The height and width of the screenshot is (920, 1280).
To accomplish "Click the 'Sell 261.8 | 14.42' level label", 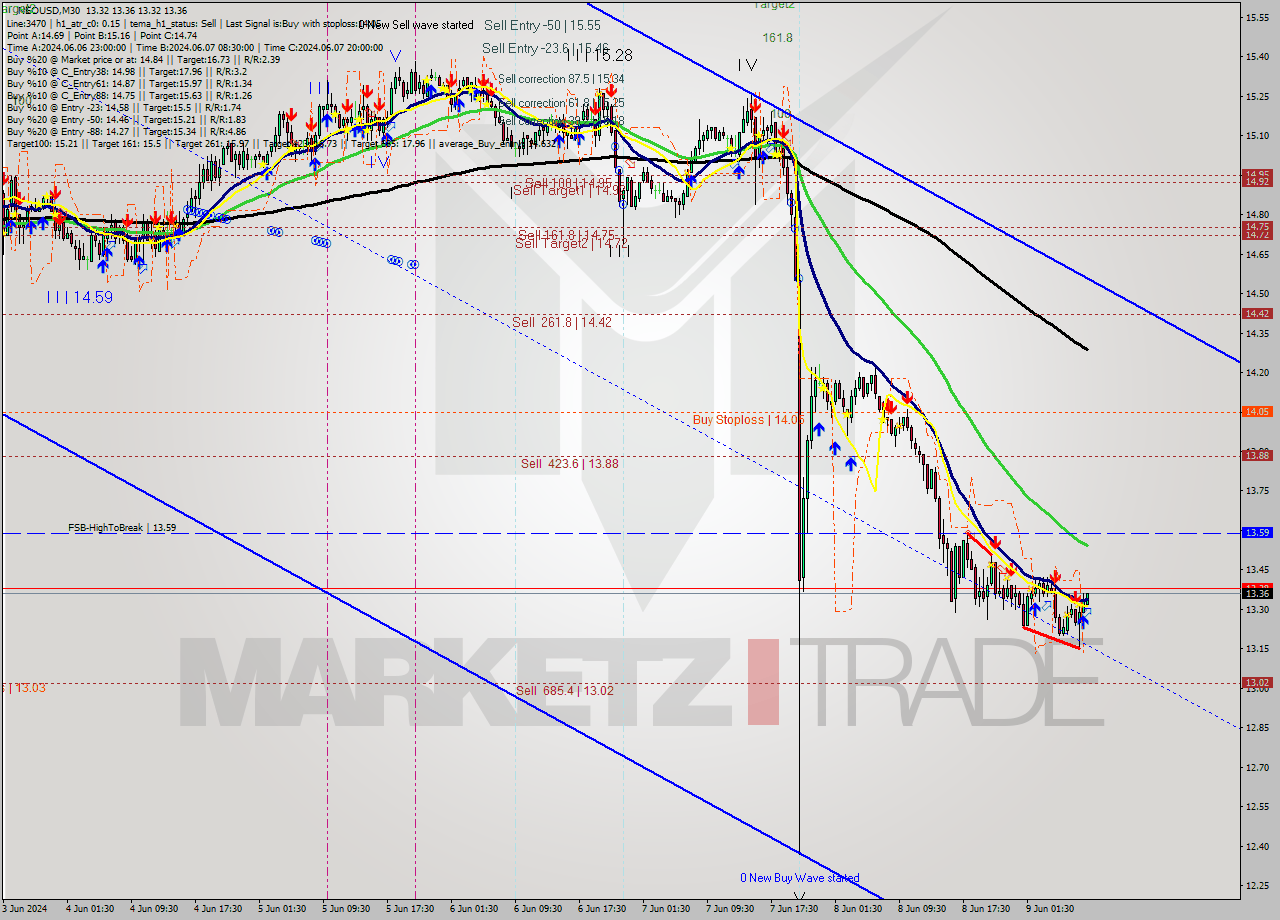I will pyautogui.click(x=561, y=322).
